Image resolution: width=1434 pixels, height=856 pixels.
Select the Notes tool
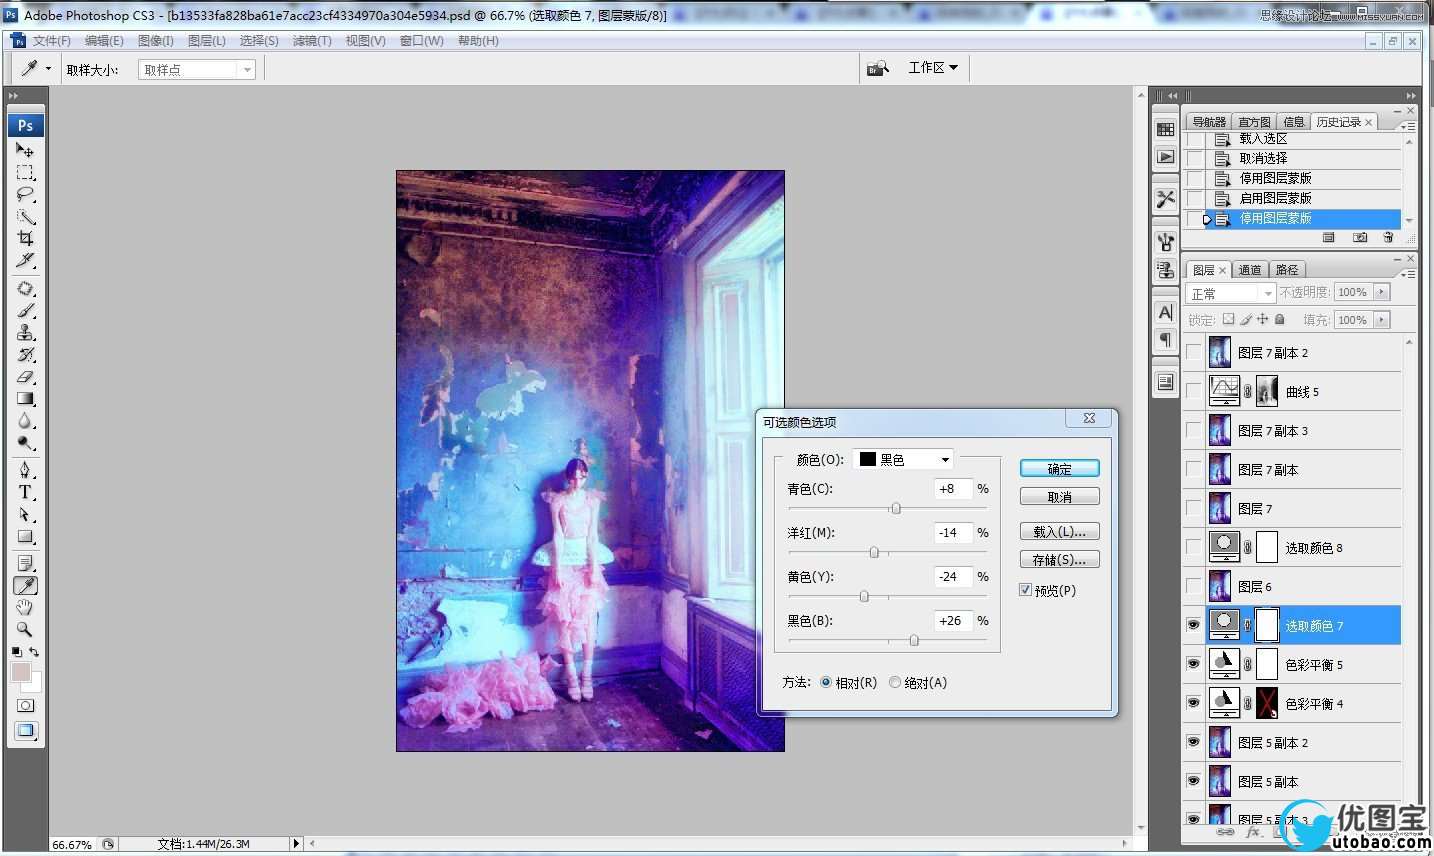(x=25, y=564)
